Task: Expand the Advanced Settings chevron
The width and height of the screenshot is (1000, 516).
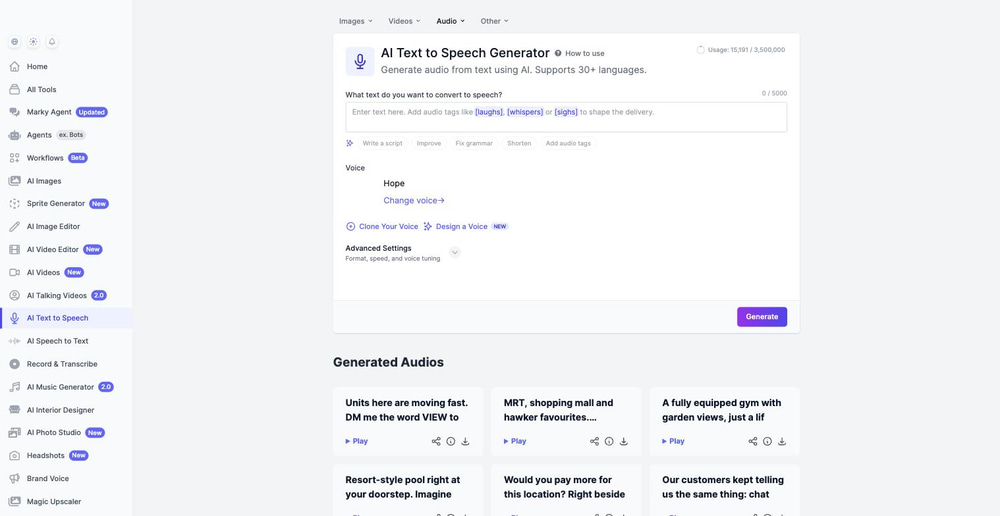Action: pos(455,253)
